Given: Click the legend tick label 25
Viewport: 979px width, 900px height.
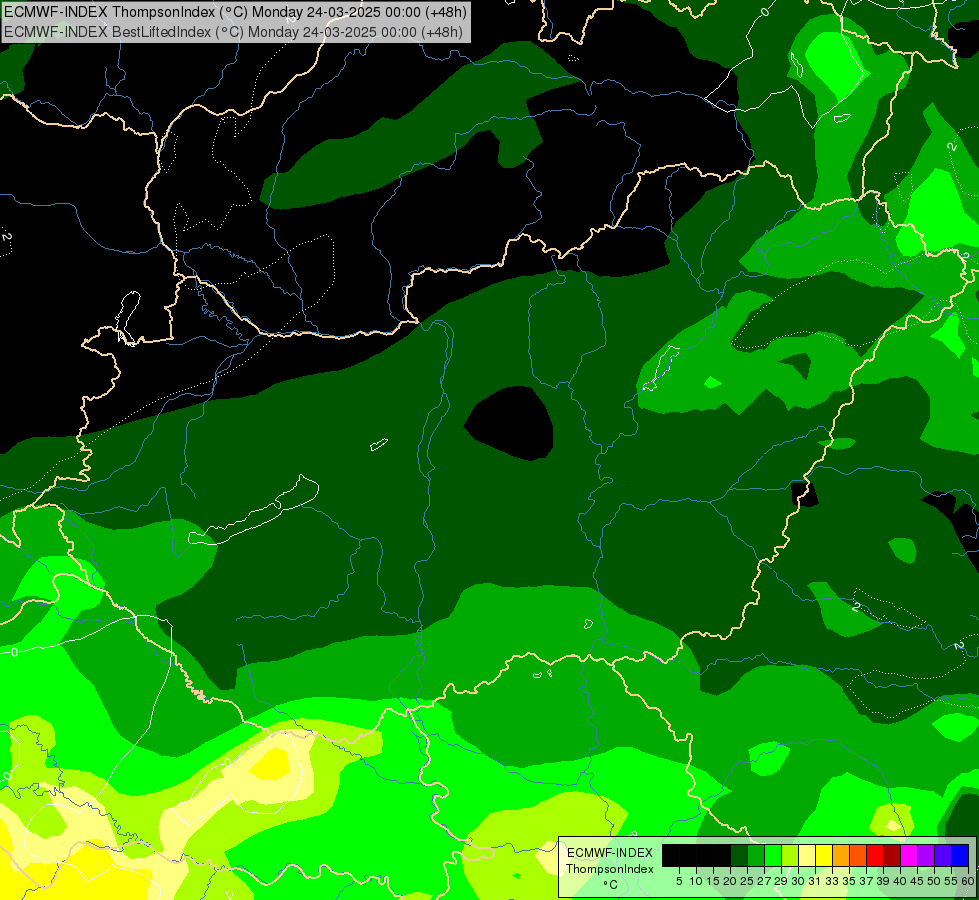Looking at the screenshot, I should [747, 881].
